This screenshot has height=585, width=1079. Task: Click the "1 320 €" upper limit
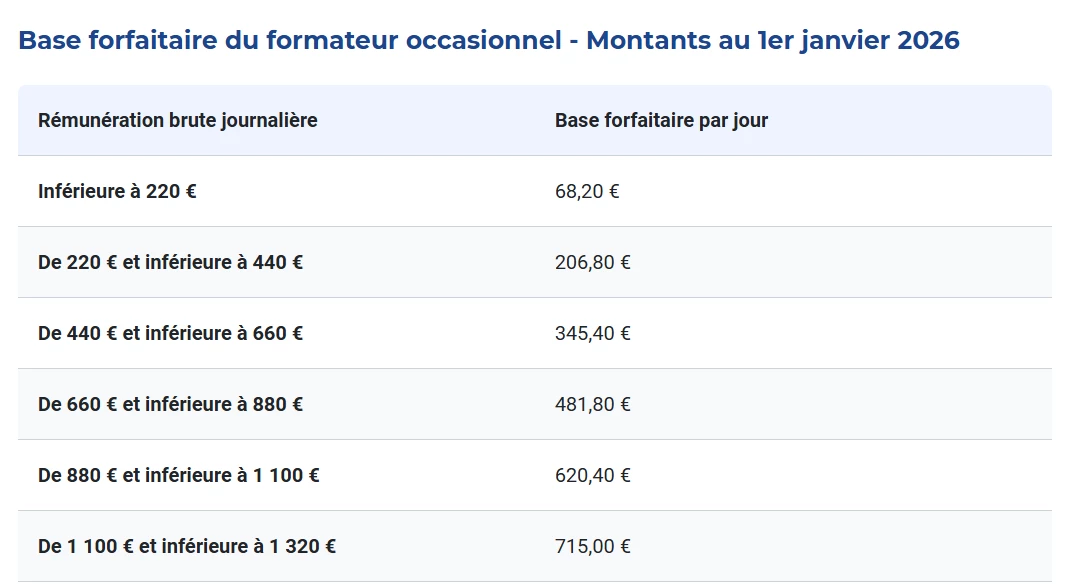click(x=302, y=547)
